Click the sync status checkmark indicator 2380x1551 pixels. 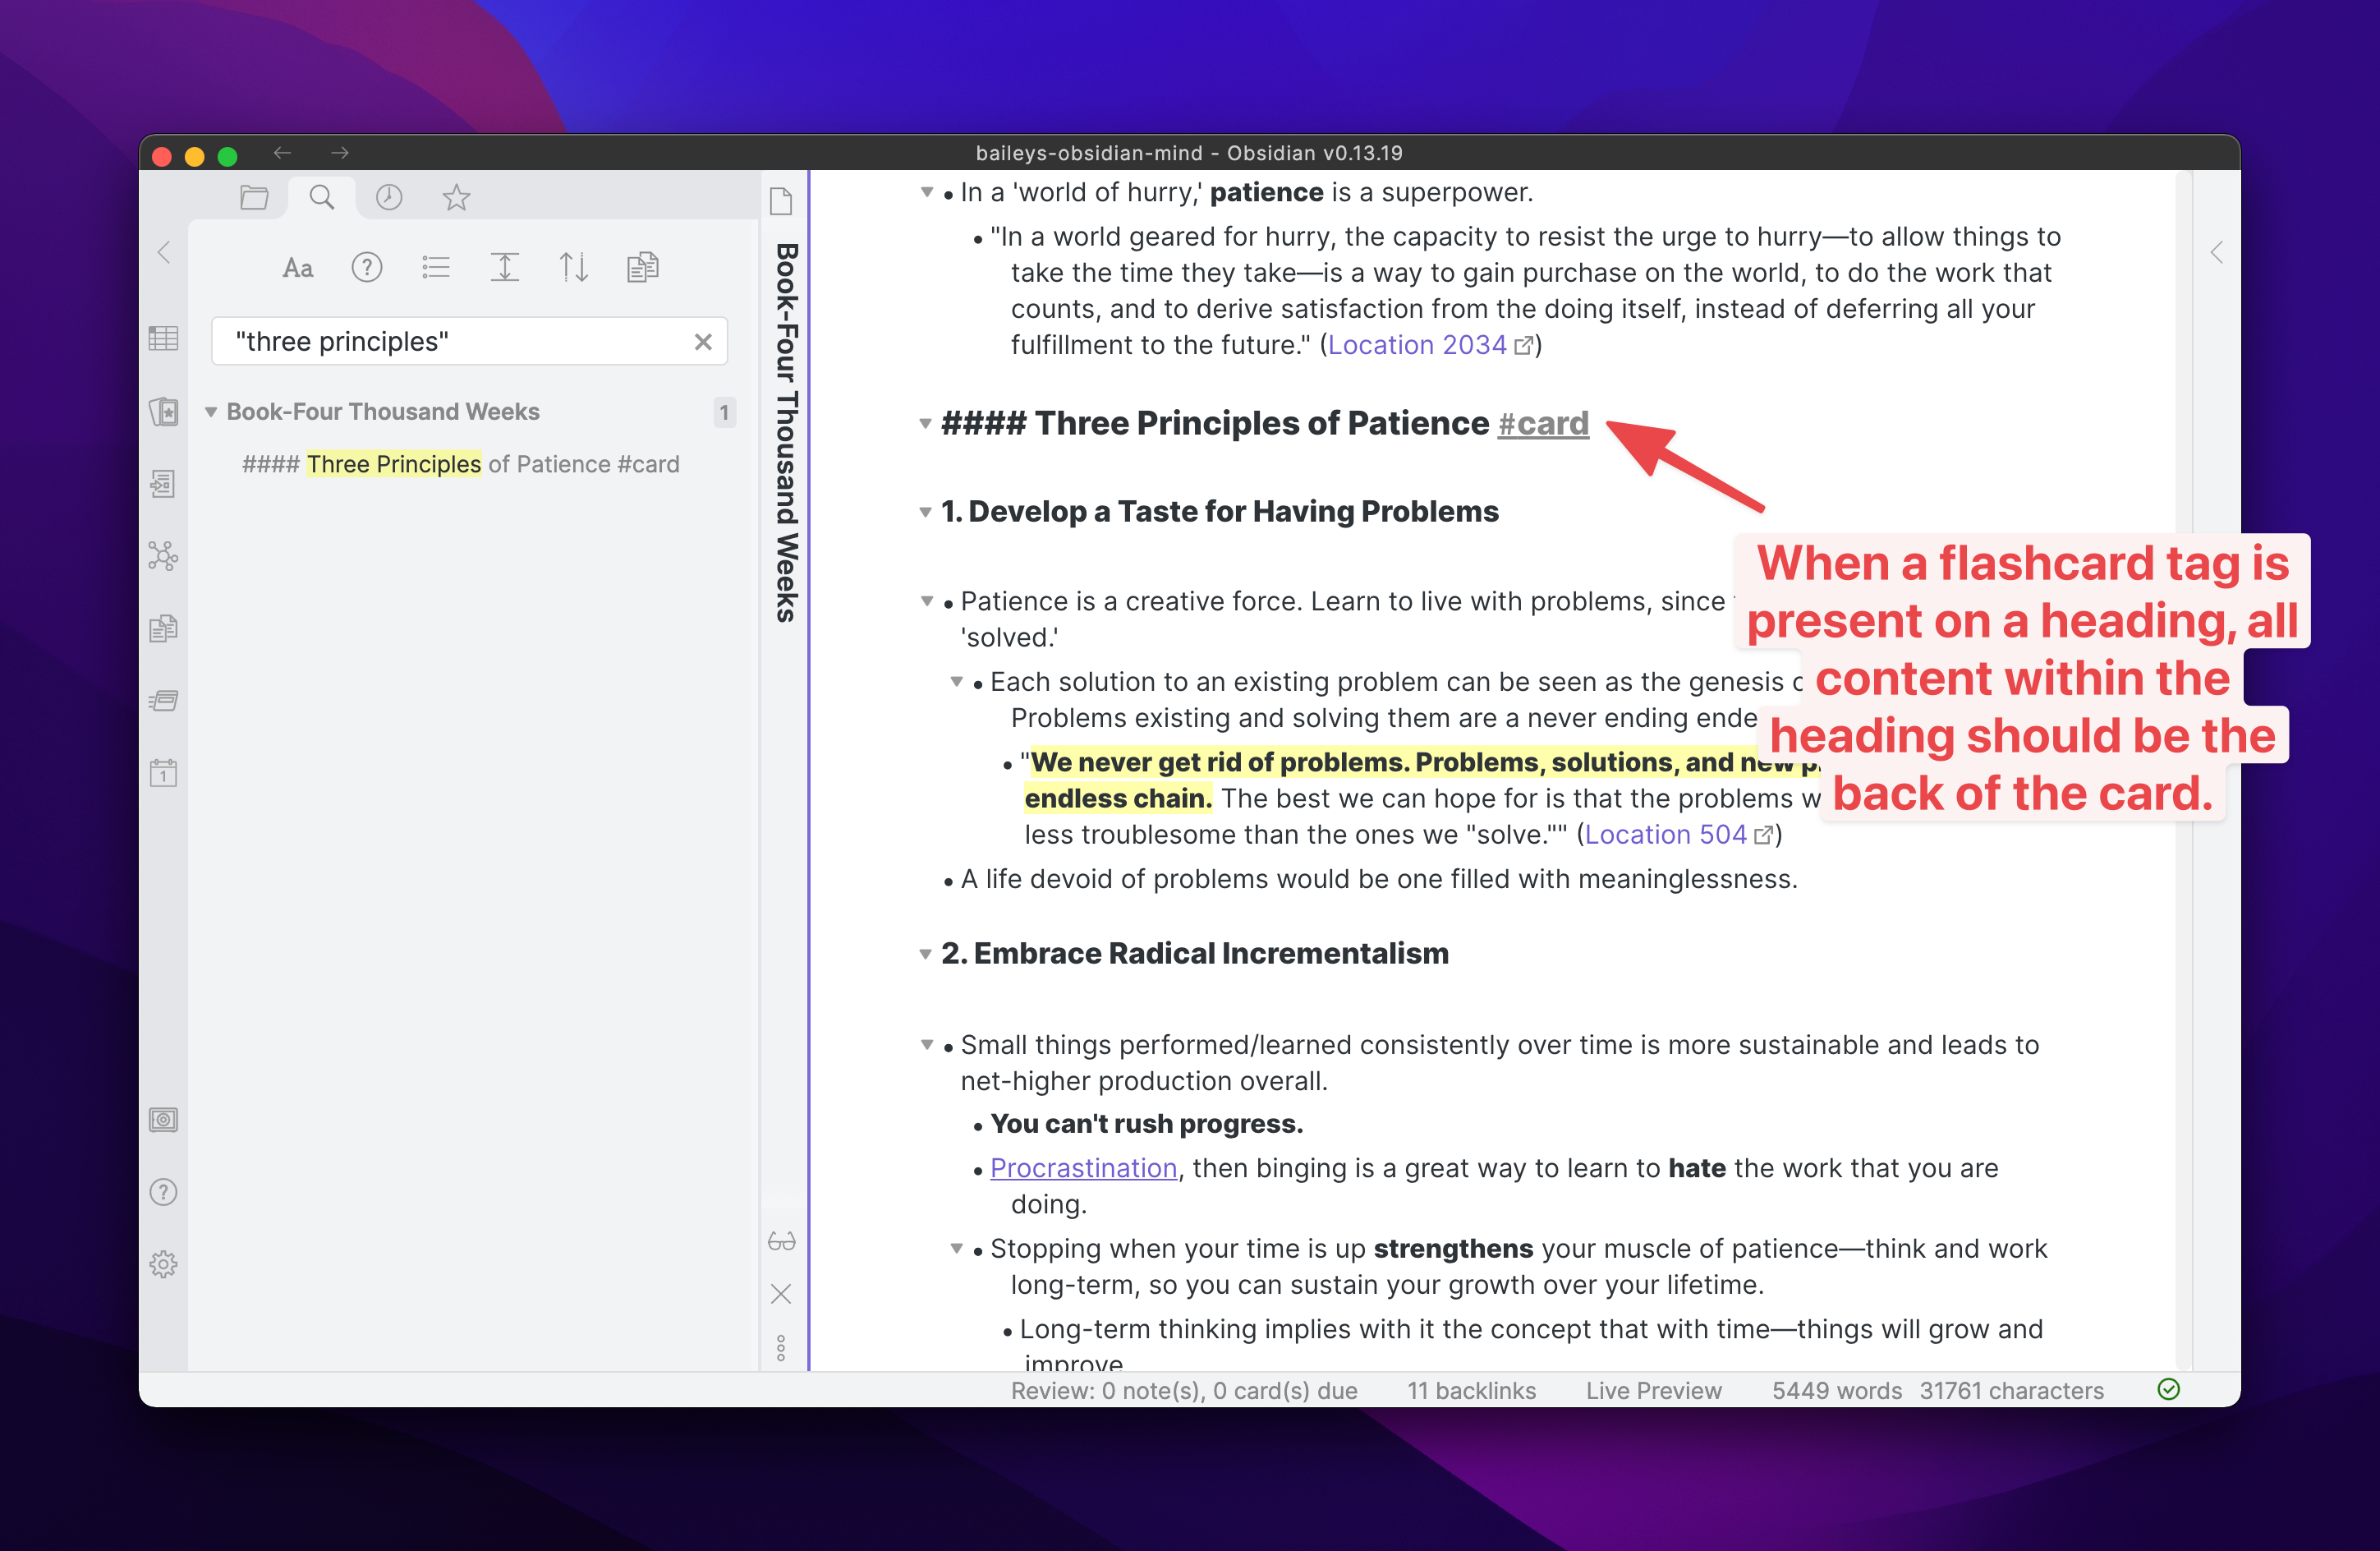click(2169, 1389)
